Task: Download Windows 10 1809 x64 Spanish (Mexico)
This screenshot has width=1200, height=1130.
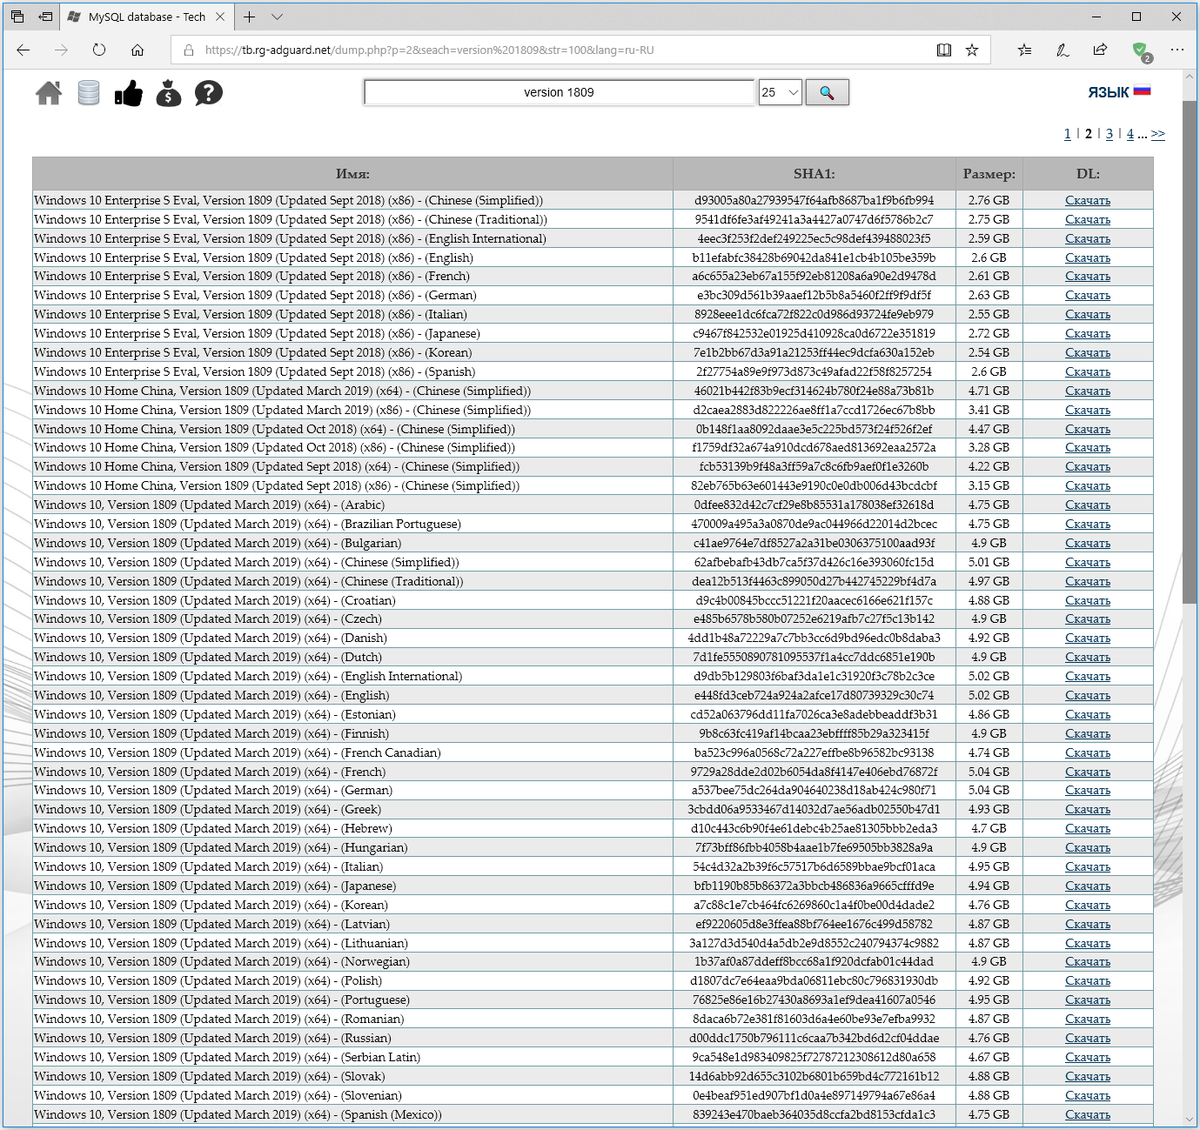Action: pyautogui.click(x=1087, y=1114)
